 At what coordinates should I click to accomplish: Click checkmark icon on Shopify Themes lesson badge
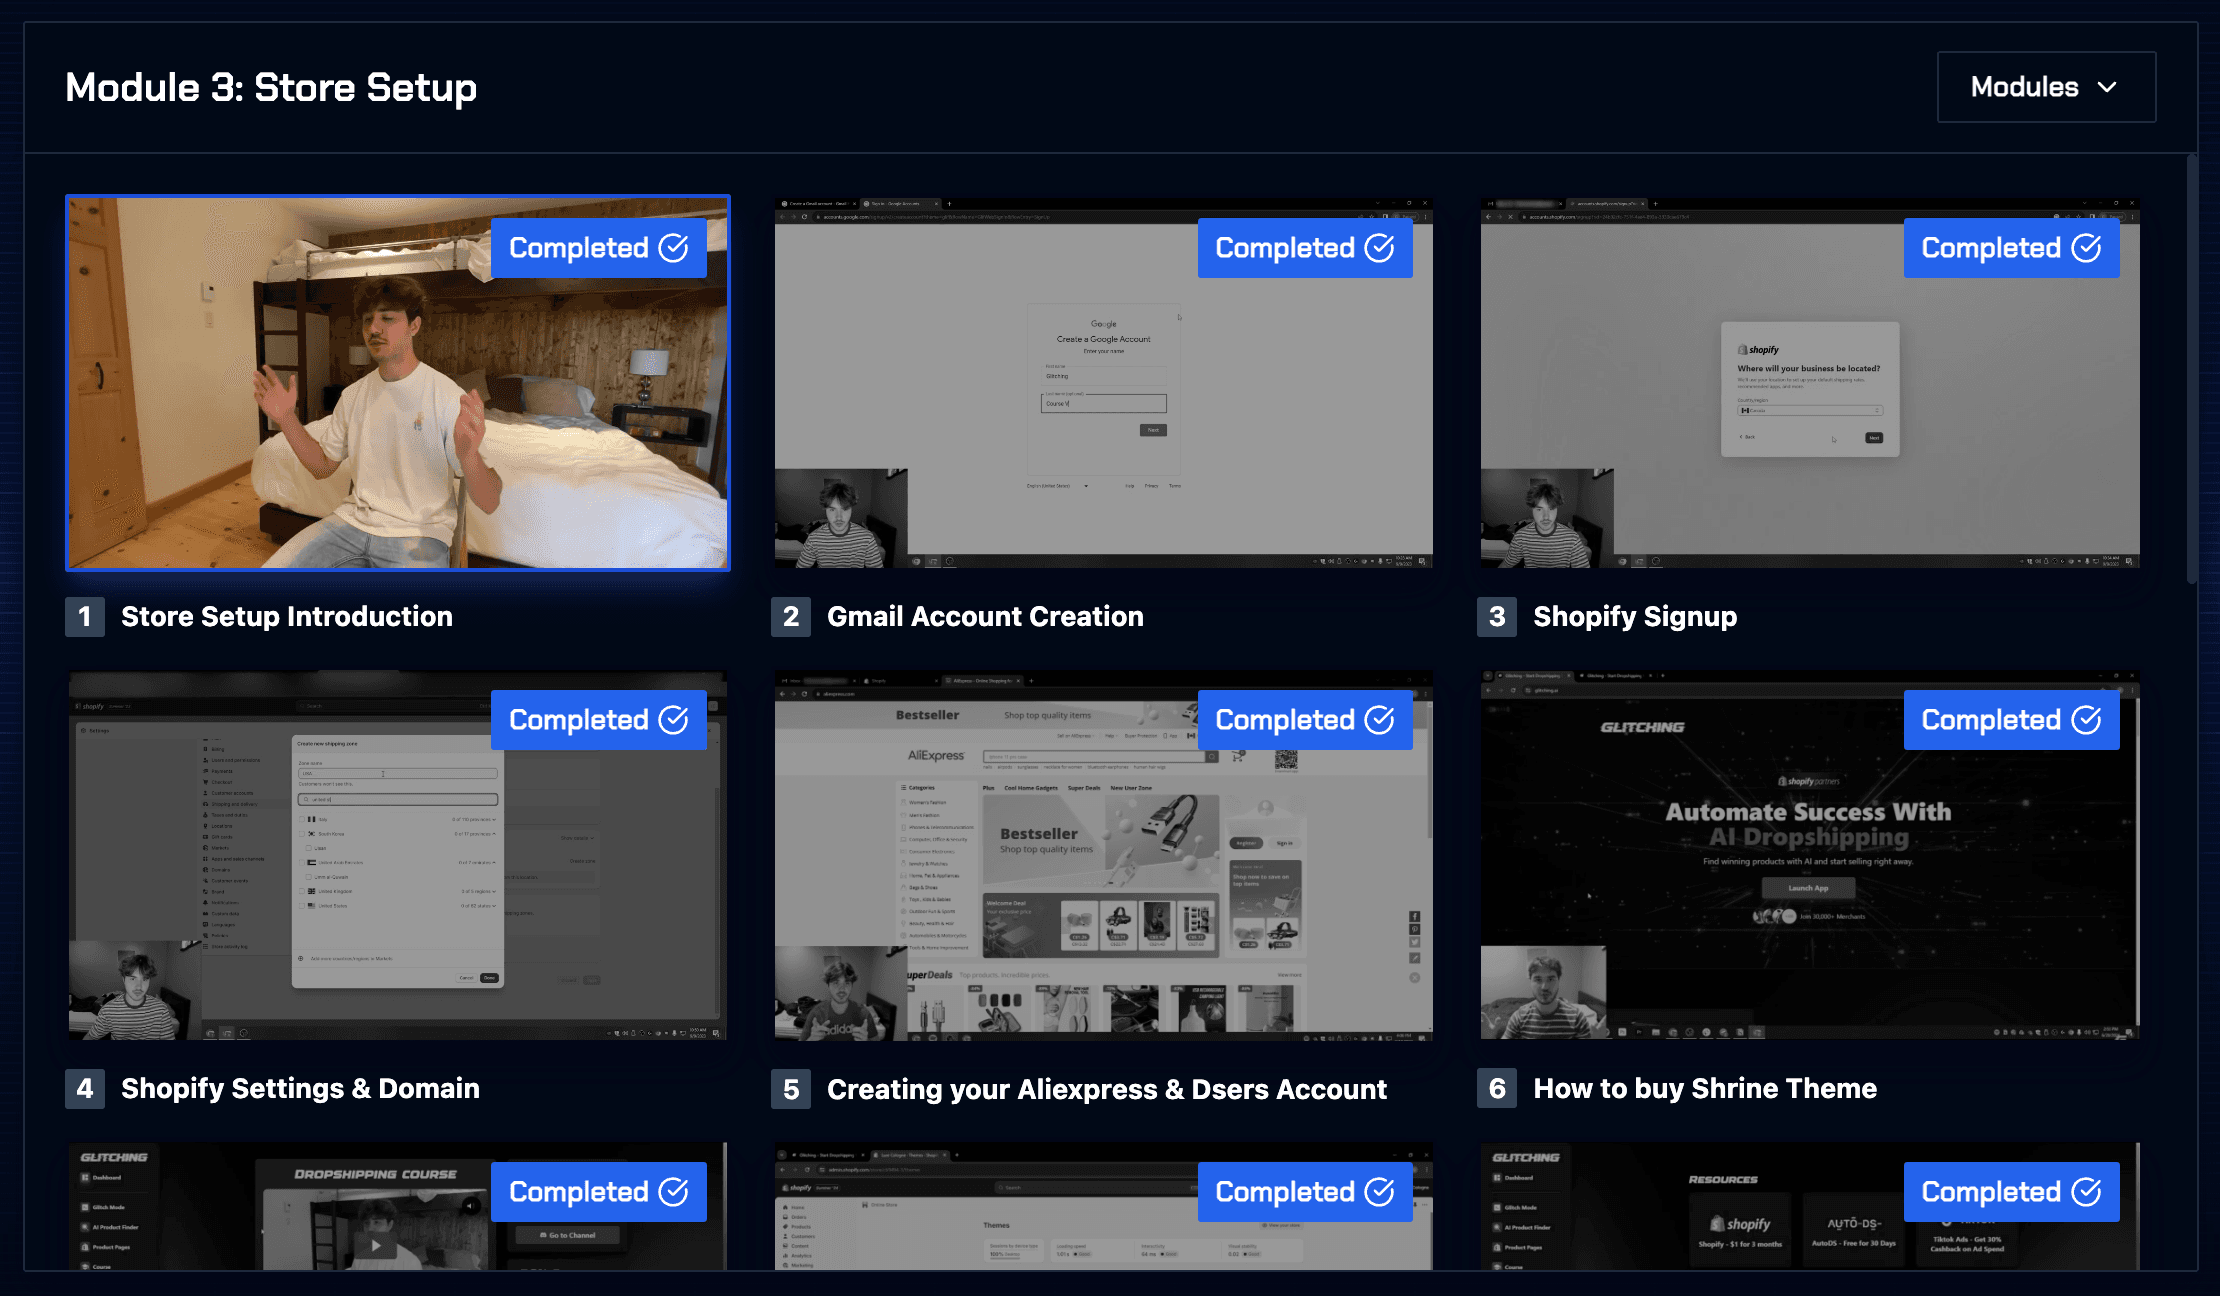[1380, 1192]
